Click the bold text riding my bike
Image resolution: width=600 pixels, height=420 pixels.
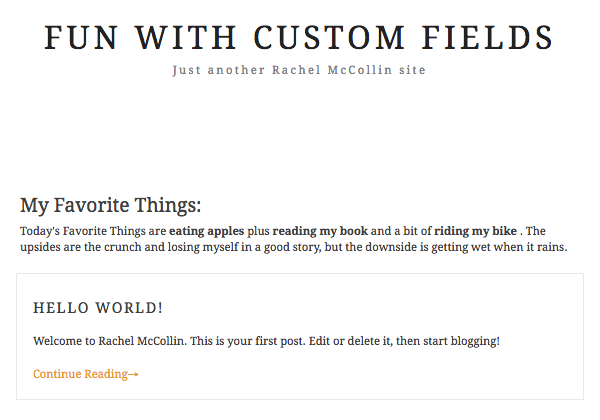pyautogui.click(x=477, y=231)
